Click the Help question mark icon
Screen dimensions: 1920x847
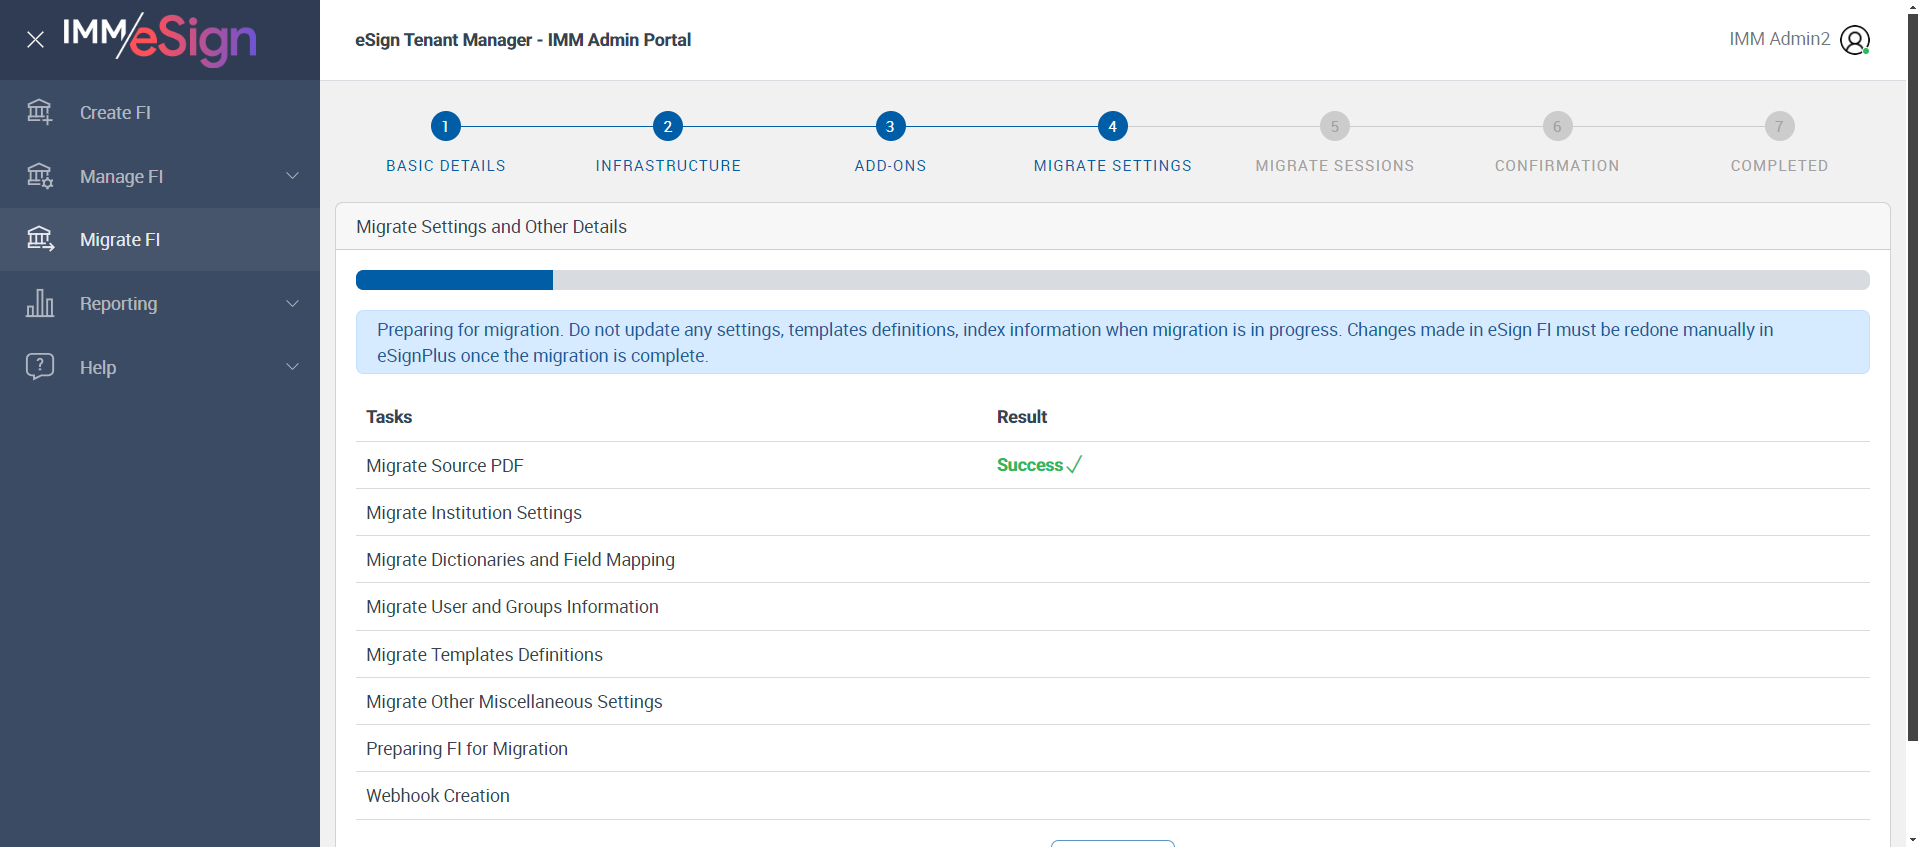click(40, 366)
